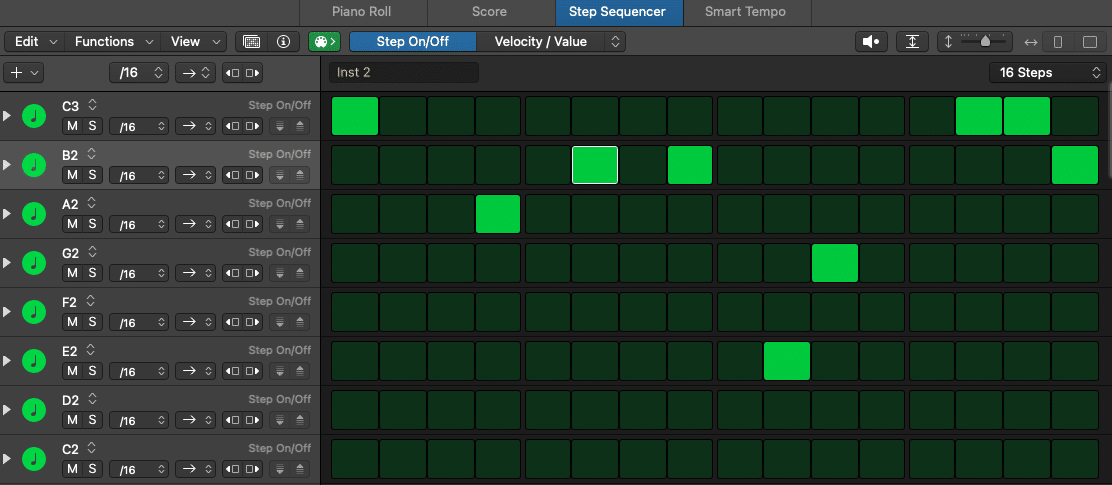
Task: Open the 16 Steps pattern length dropdown
Action: pyautogui.click(x=1047, y=72)
